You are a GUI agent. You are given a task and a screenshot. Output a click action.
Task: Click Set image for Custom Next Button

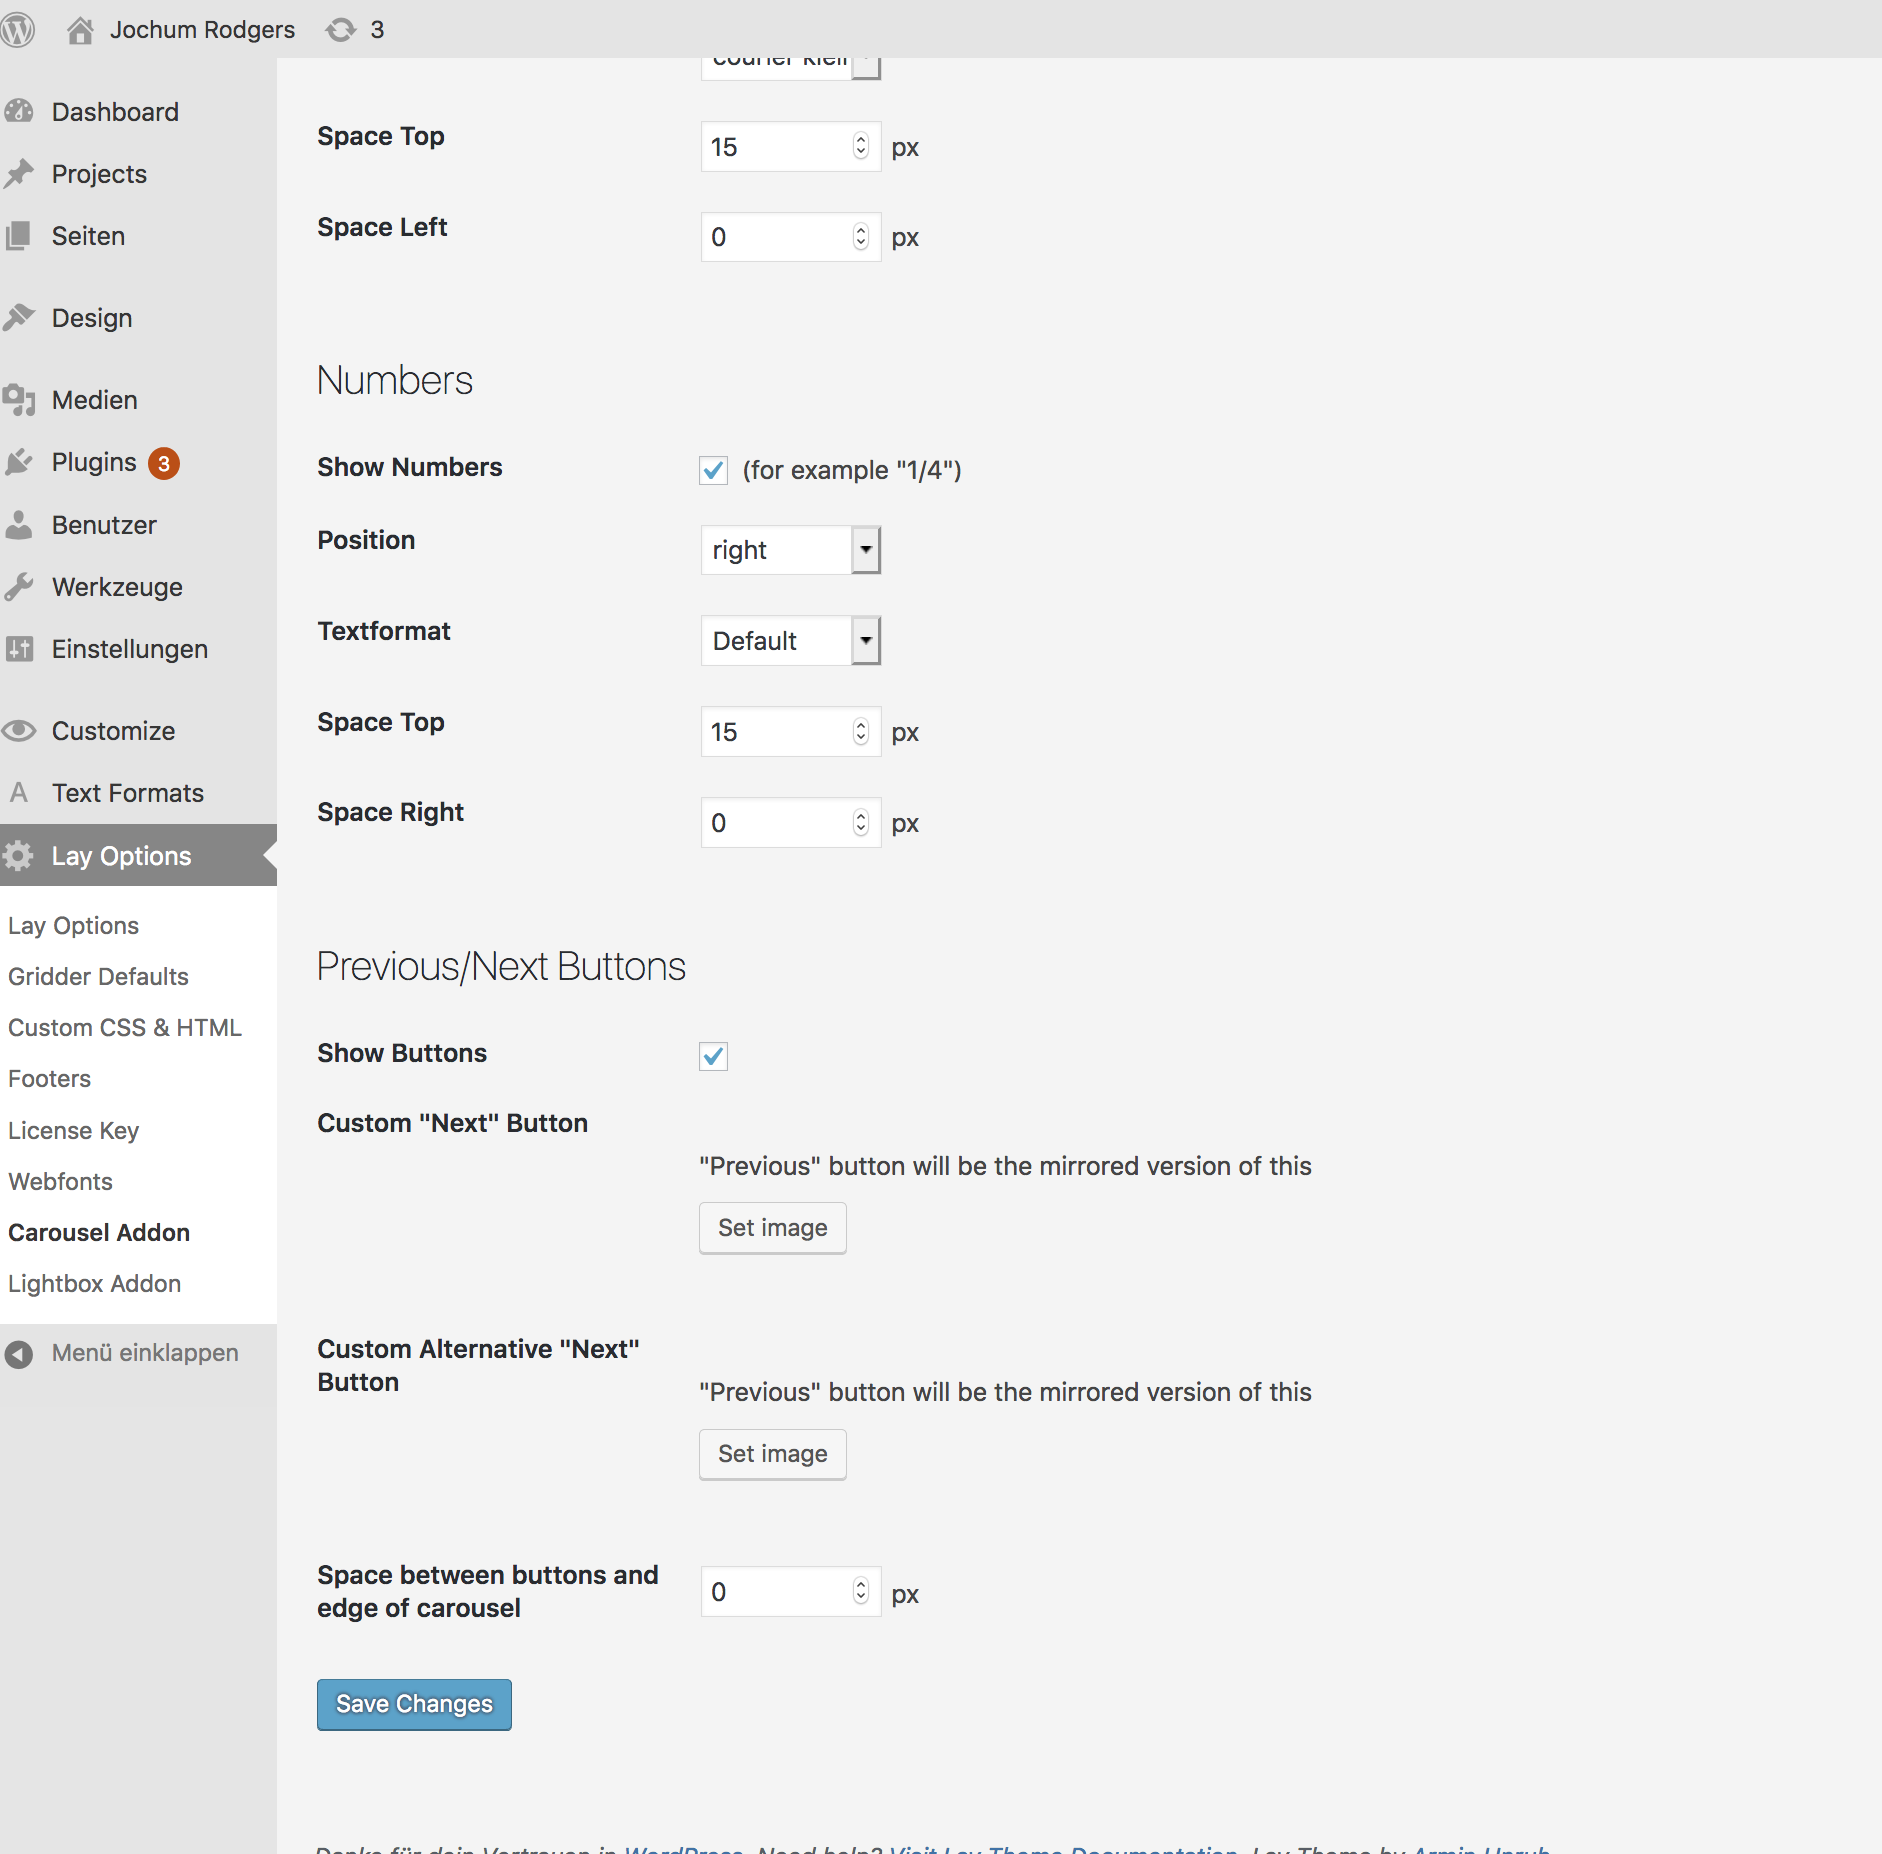(772, 1228)
